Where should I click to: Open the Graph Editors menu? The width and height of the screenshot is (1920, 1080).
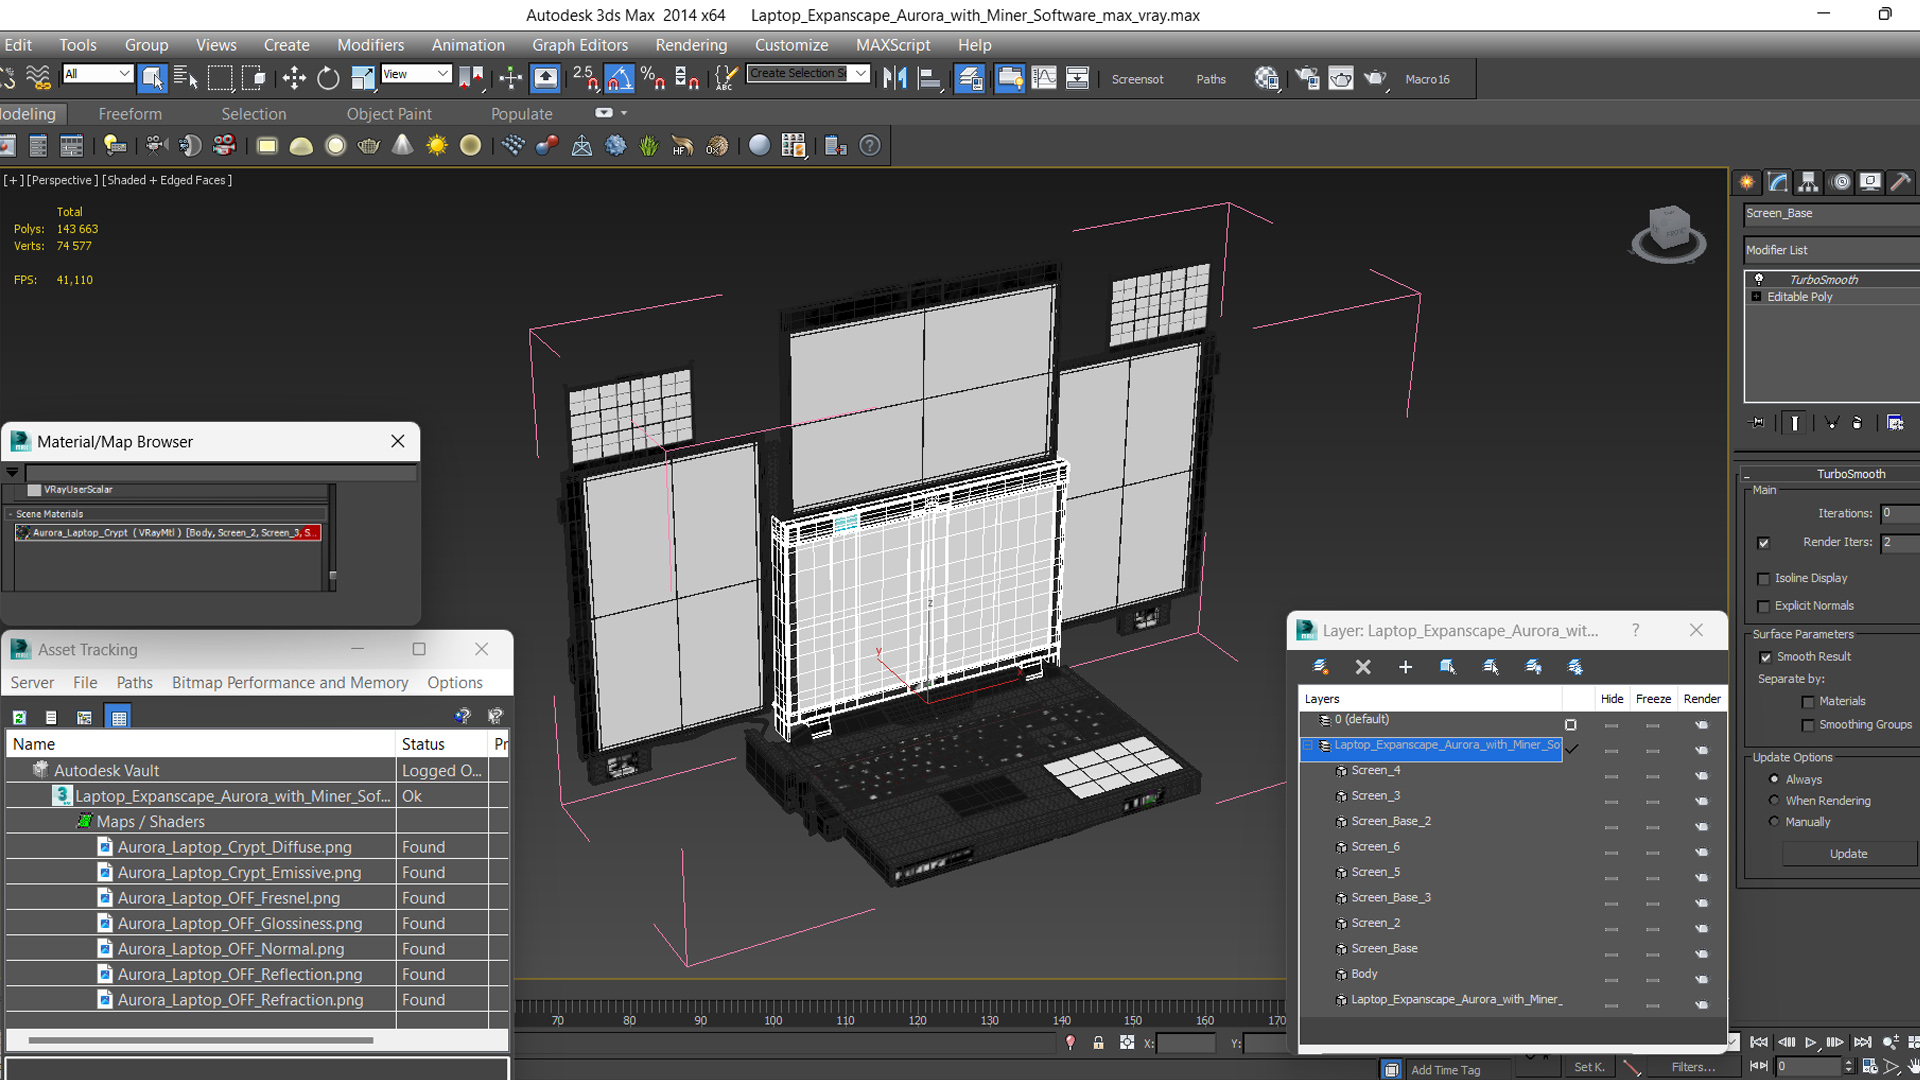point(580,45)
